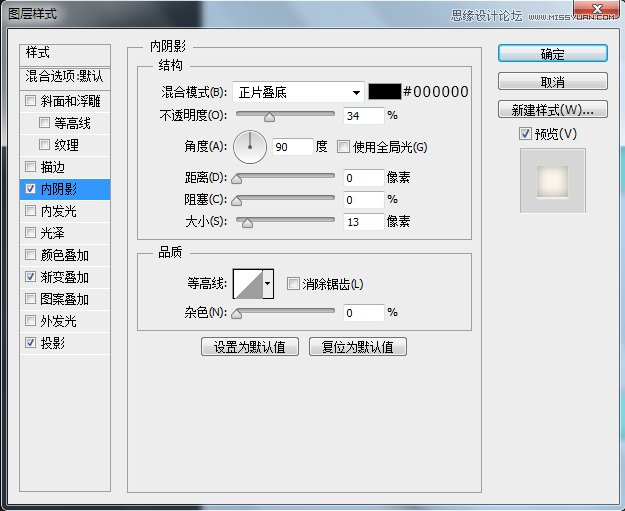Click the angle dial control

250,147
